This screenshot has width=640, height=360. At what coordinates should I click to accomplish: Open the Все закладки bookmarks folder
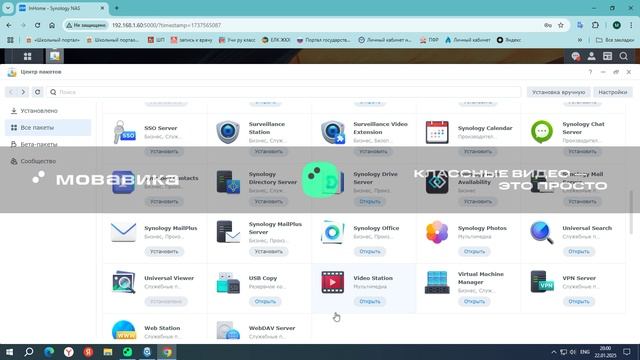615,40
